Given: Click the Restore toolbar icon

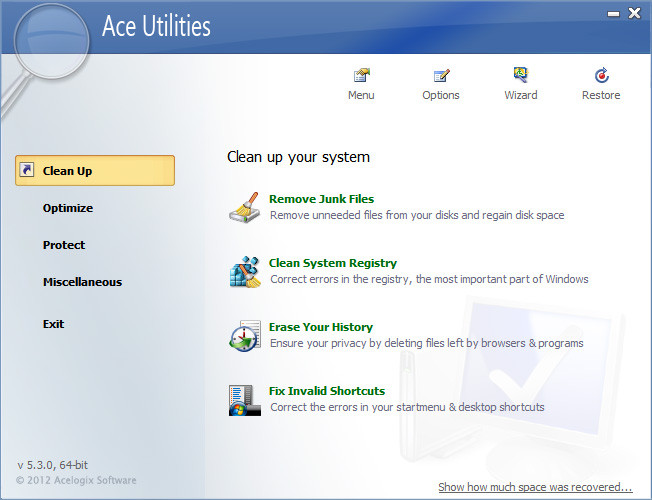Looking at the screenshot, I should point(601,75).
